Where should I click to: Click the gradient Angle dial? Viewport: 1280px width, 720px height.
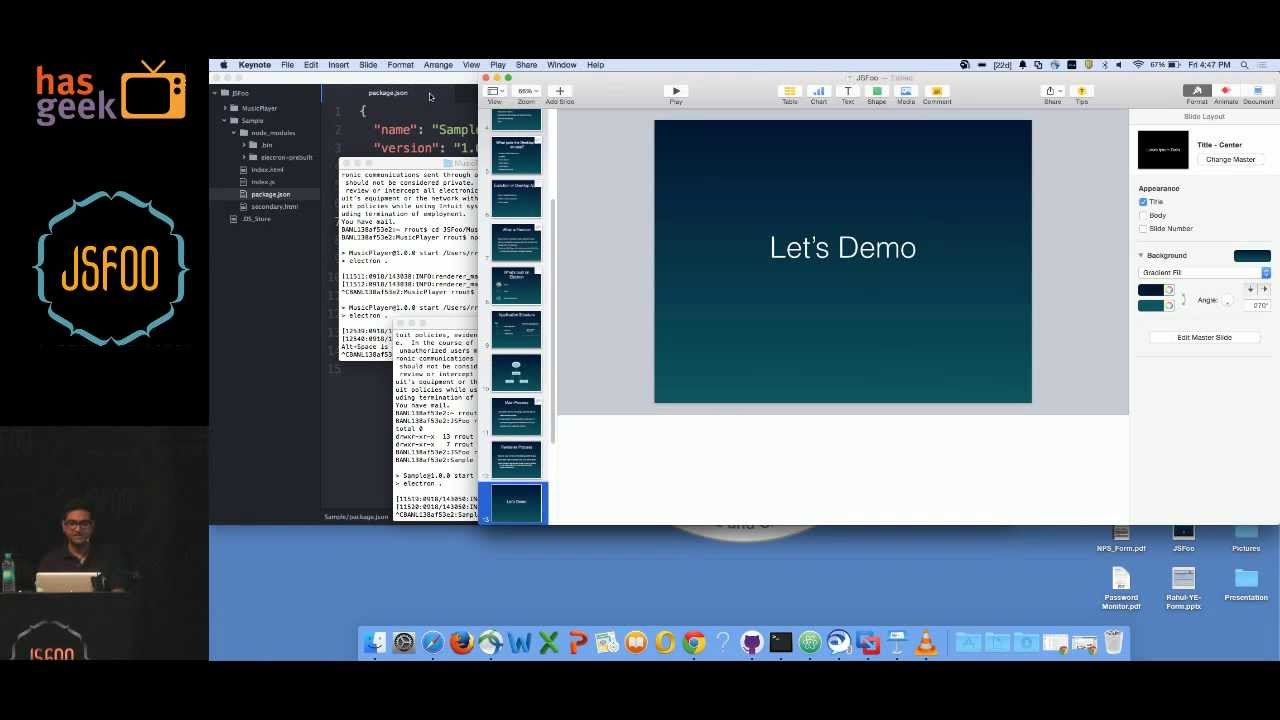coord(1227,300)
